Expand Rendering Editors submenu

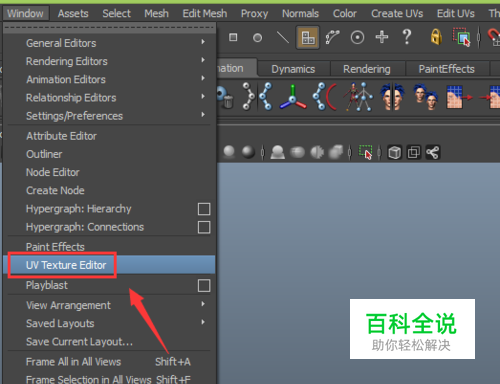(109, 61)
